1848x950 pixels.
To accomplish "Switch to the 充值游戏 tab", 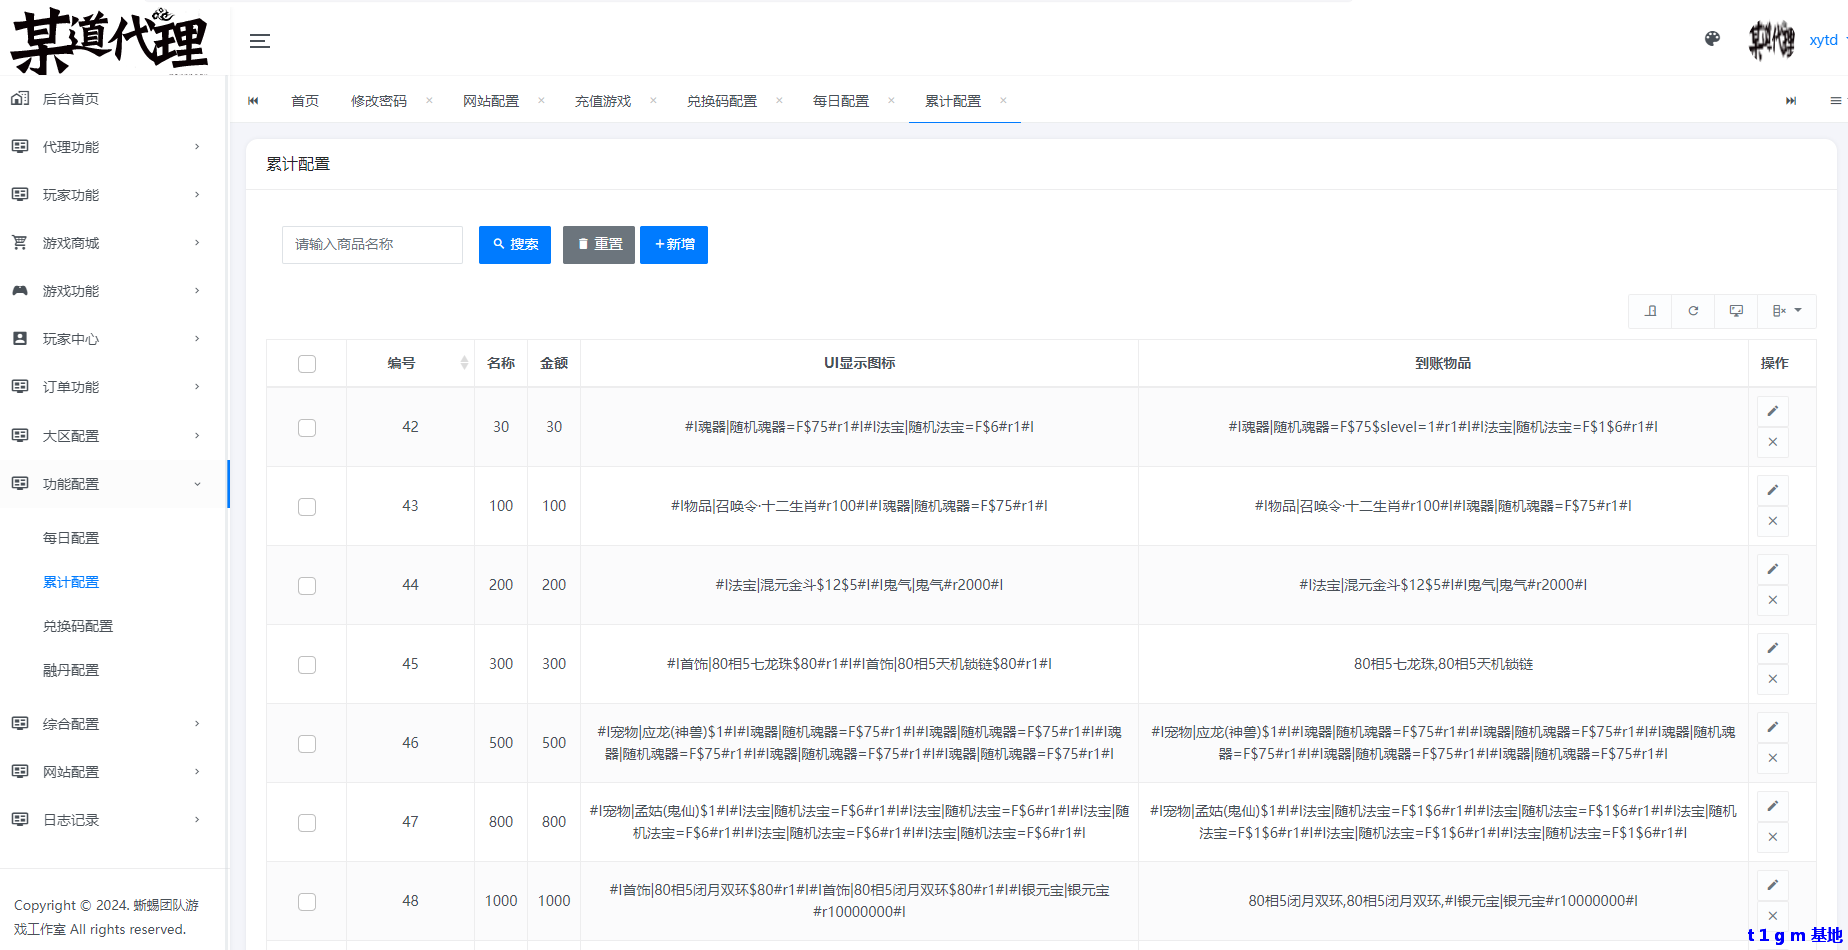I will click(602, 101).
